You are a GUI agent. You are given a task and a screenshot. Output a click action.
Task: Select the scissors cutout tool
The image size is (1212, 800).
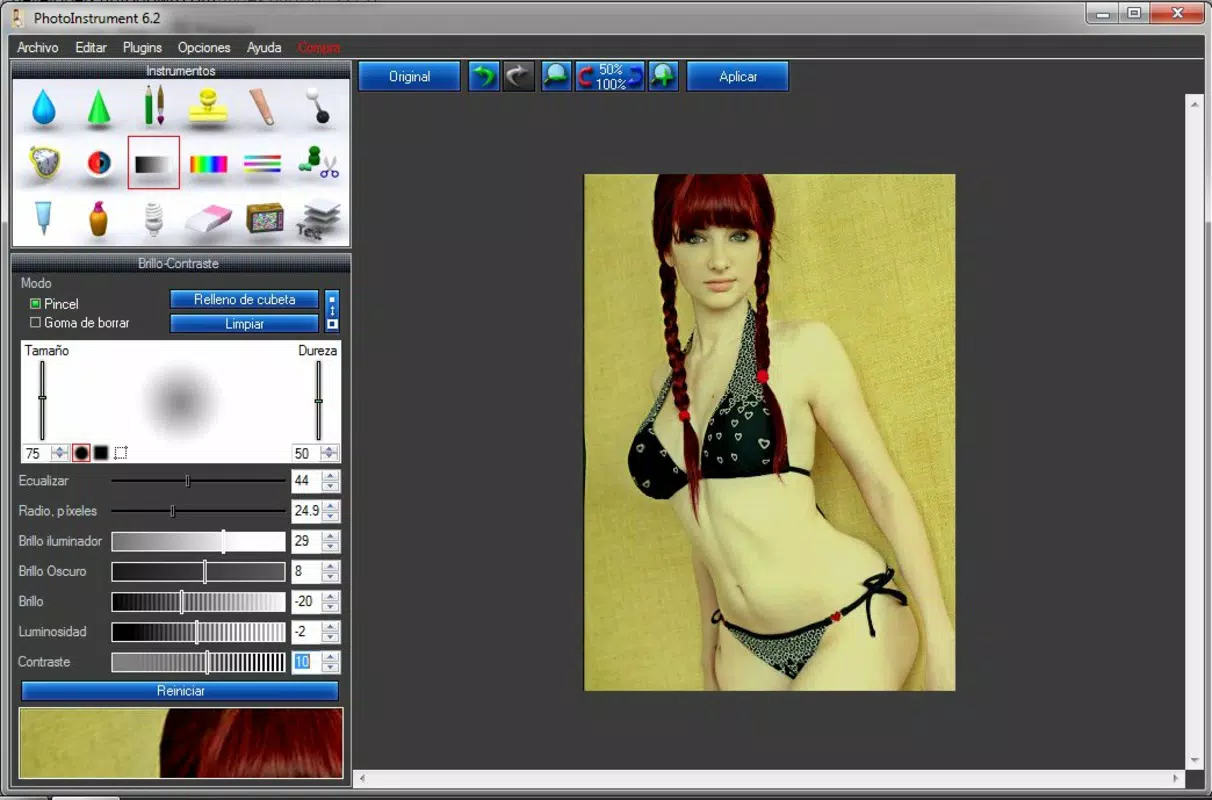click(x=319, y=163)
